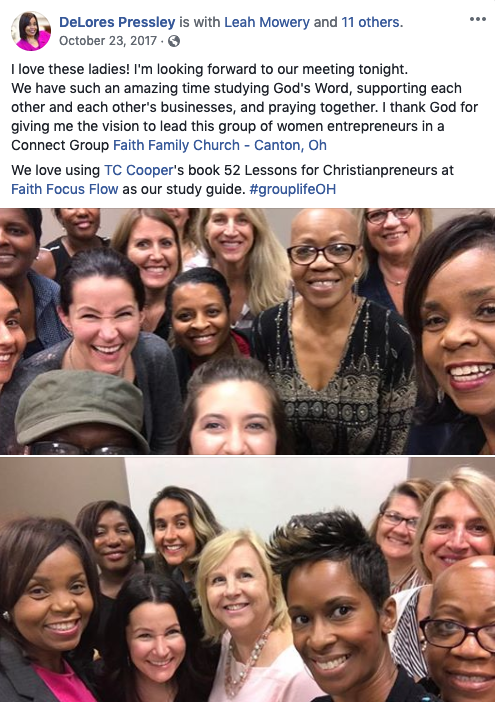Viewport: 495px width, 702px height.
Task: Click the olive green cap in top photo
Action: pyautogui.click(x=80, y=402)
